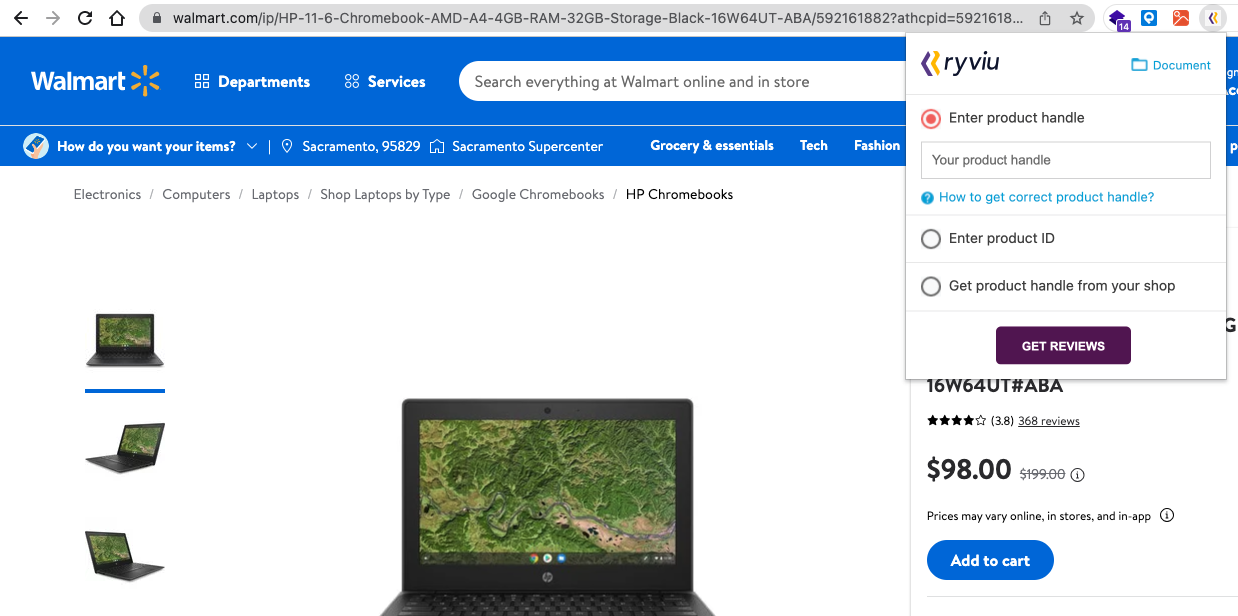This screenshot has width=1238, height=616.
Task: Select the first front-view laptop thumbnail
Action: 125,340
